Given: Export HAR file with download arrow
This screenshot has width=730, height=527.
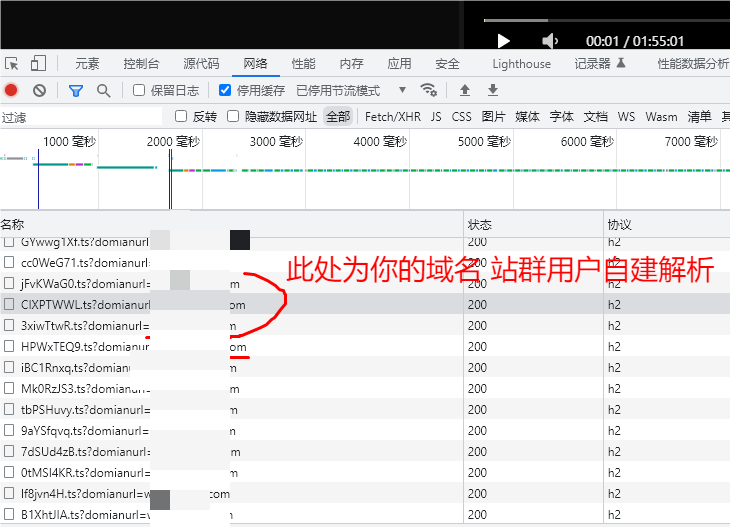Looking at the screenshot, I should tap(492, 90).
